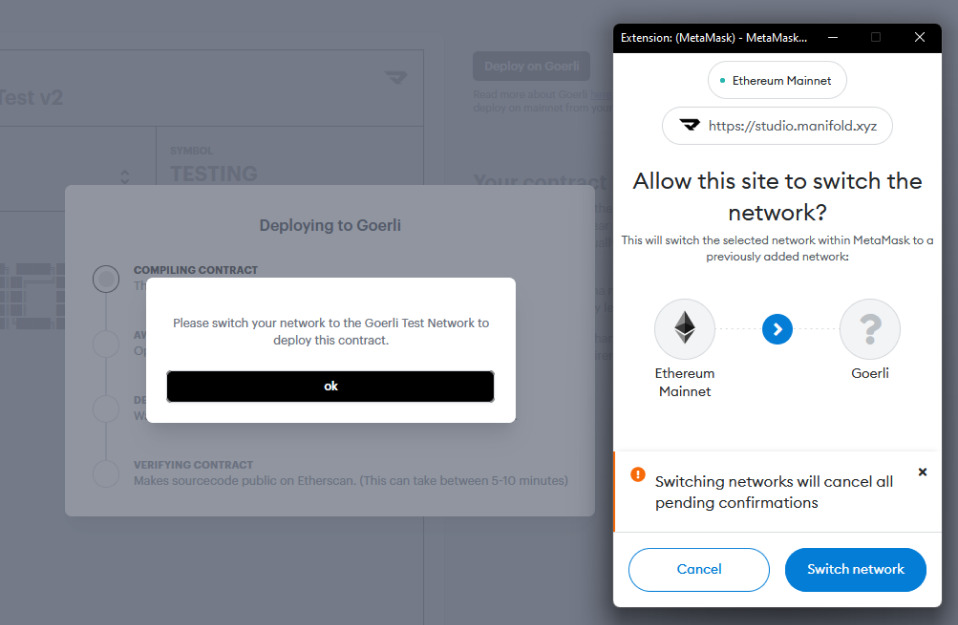Click the Manifold logo beside studio URL
The width and height of the screenshot is (958, 625).
click(690, 125)
